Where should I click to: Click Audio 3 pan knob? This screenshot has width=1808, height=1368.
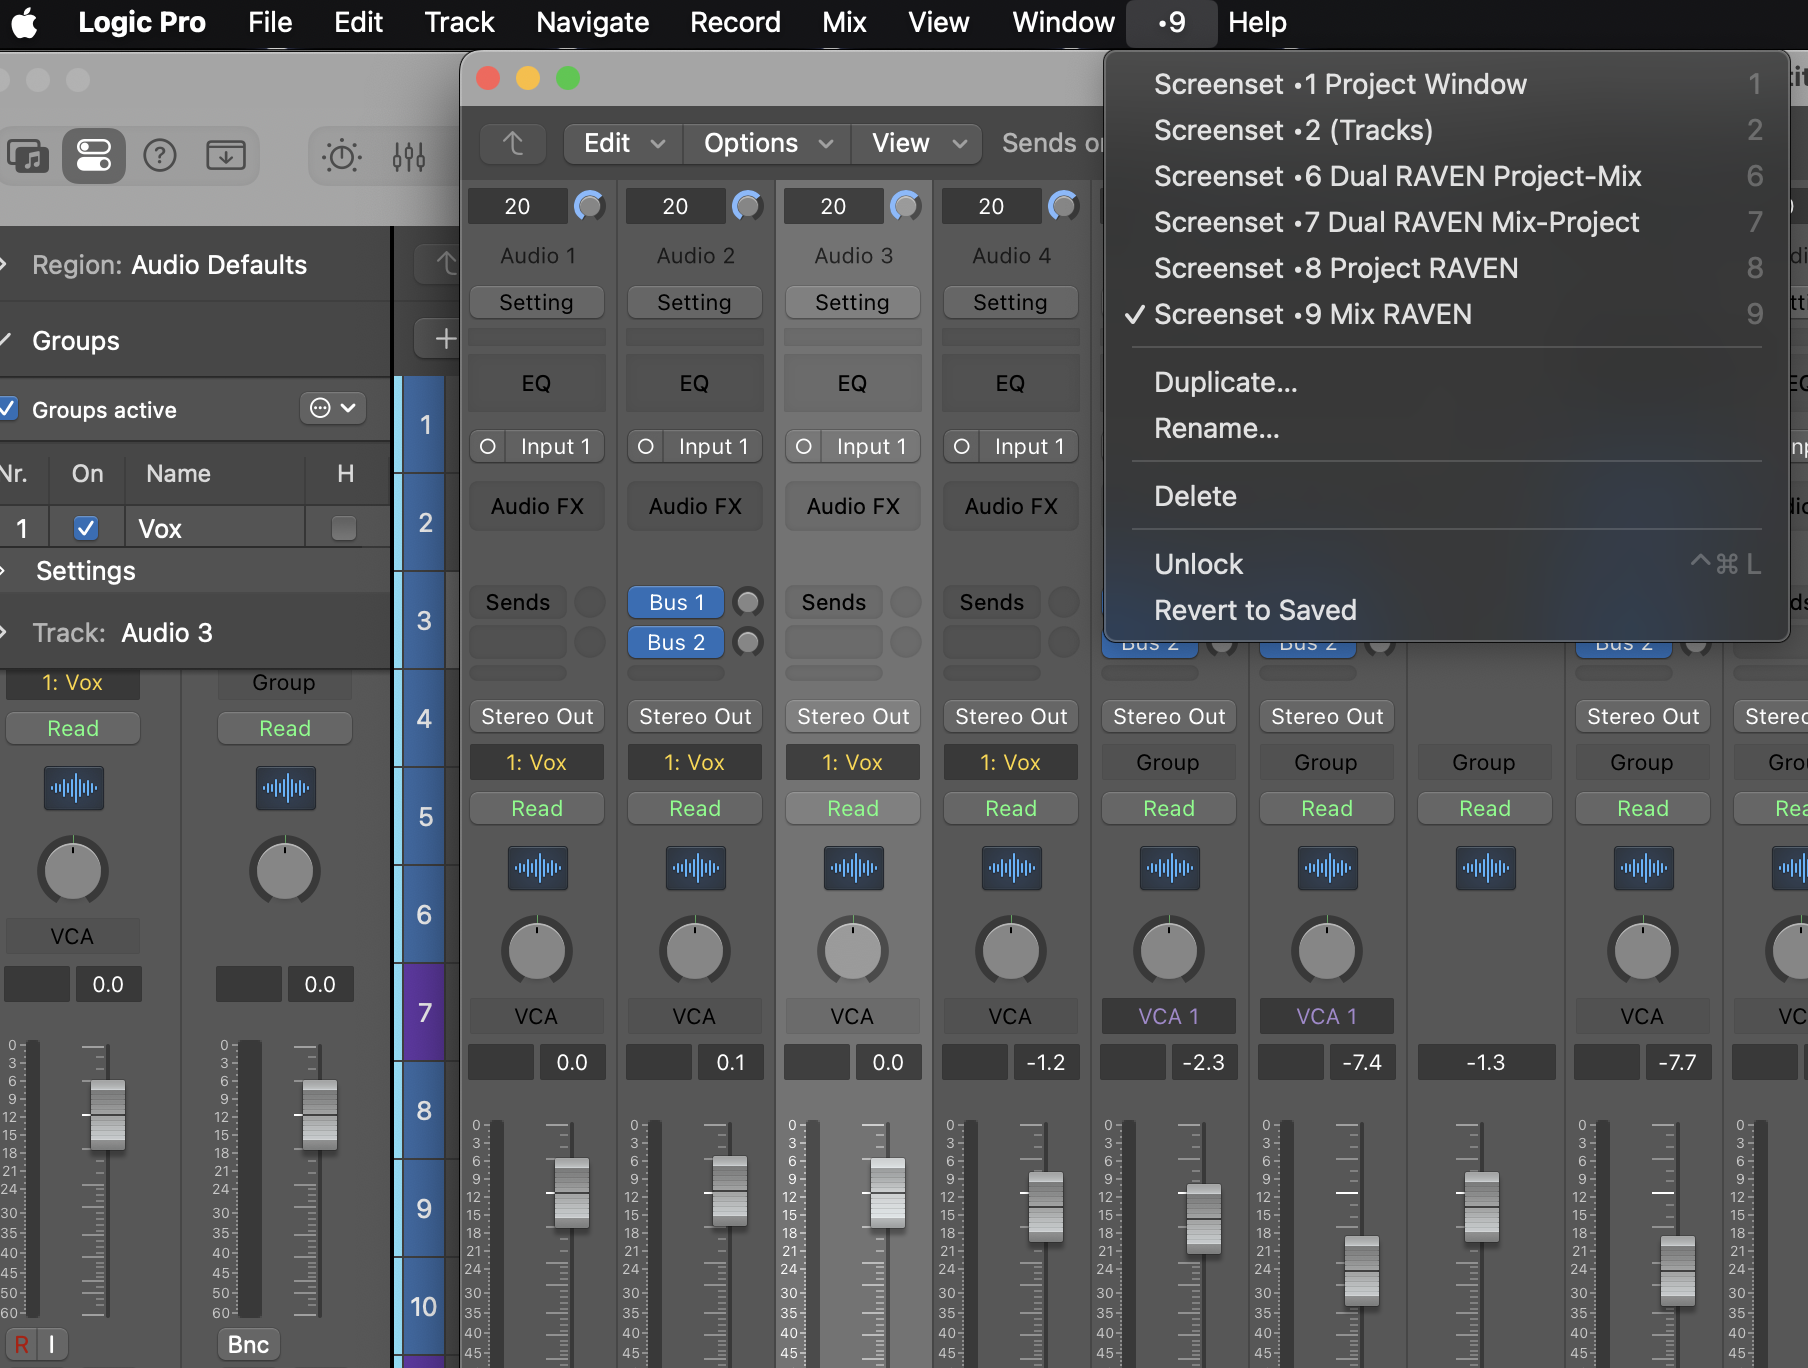(x=853, y=950)
